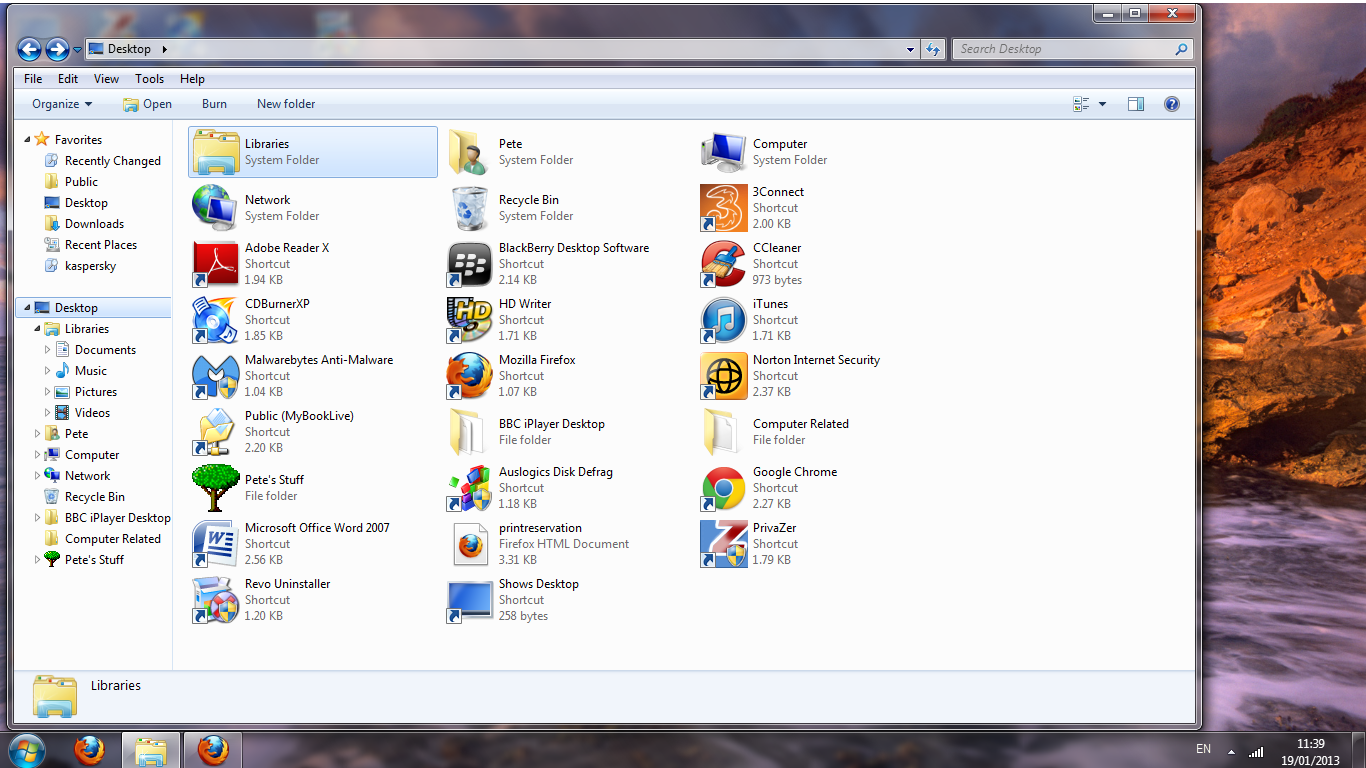The width and height of the screenshot is (1366, 768).
Task: Select the Malwarebytes Anti-Malware icon
Action: tap(215, 376)
